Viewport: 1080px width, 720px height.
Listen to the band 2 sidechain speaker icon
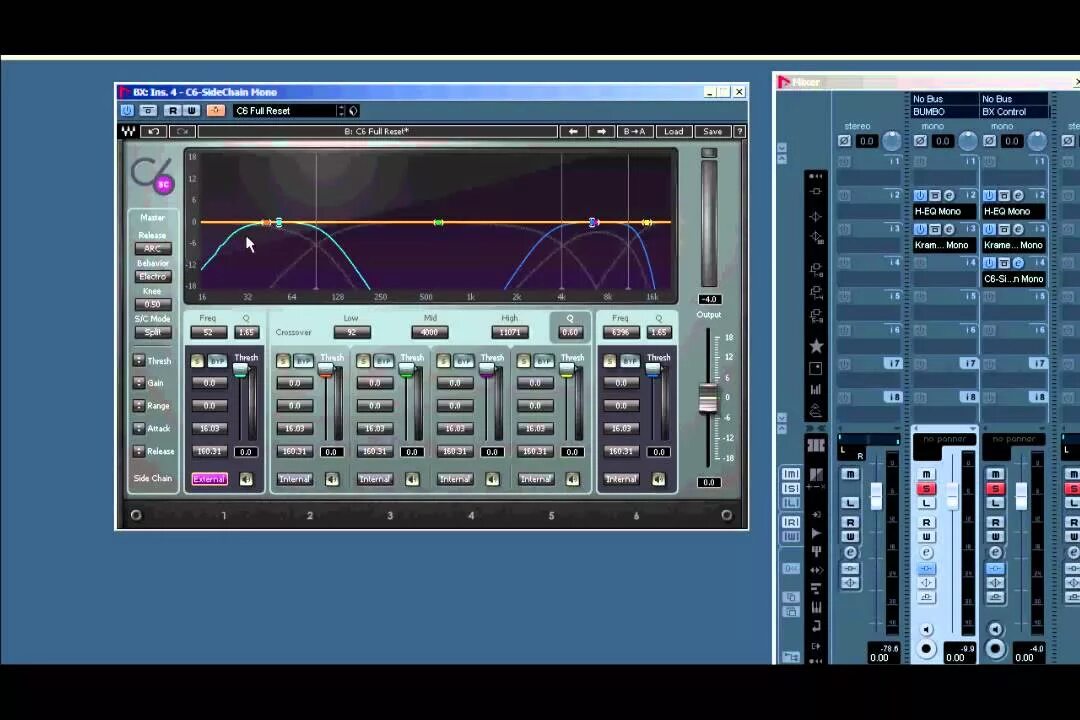(x=332, y=479)
